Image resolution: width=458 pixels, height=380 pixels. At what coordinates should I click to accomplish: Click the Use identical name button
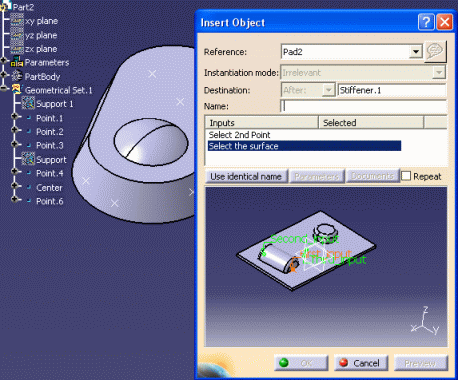click(x=246, y=176)
